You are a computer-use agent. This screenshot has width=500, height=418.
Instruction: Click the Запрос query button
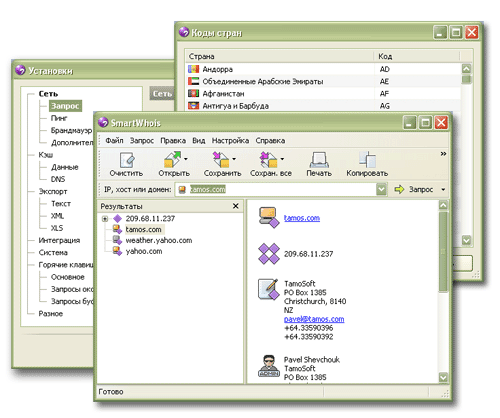[414, 190]
